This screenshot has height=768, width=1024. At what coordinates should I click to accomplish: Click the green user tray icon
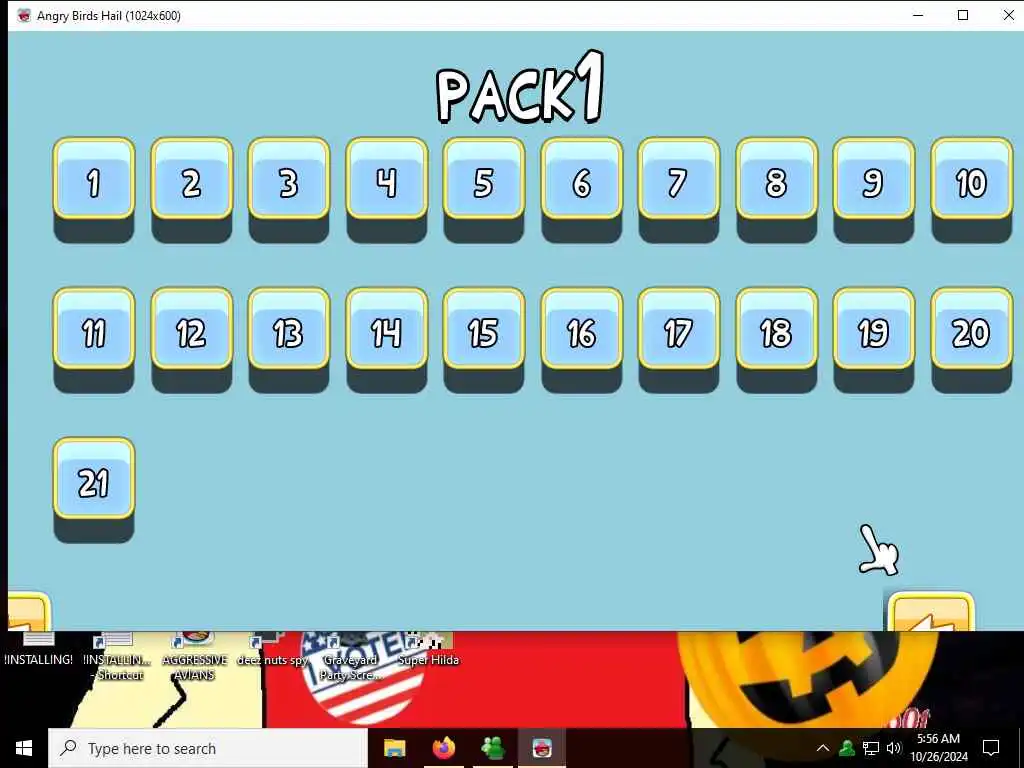(848, 748)
